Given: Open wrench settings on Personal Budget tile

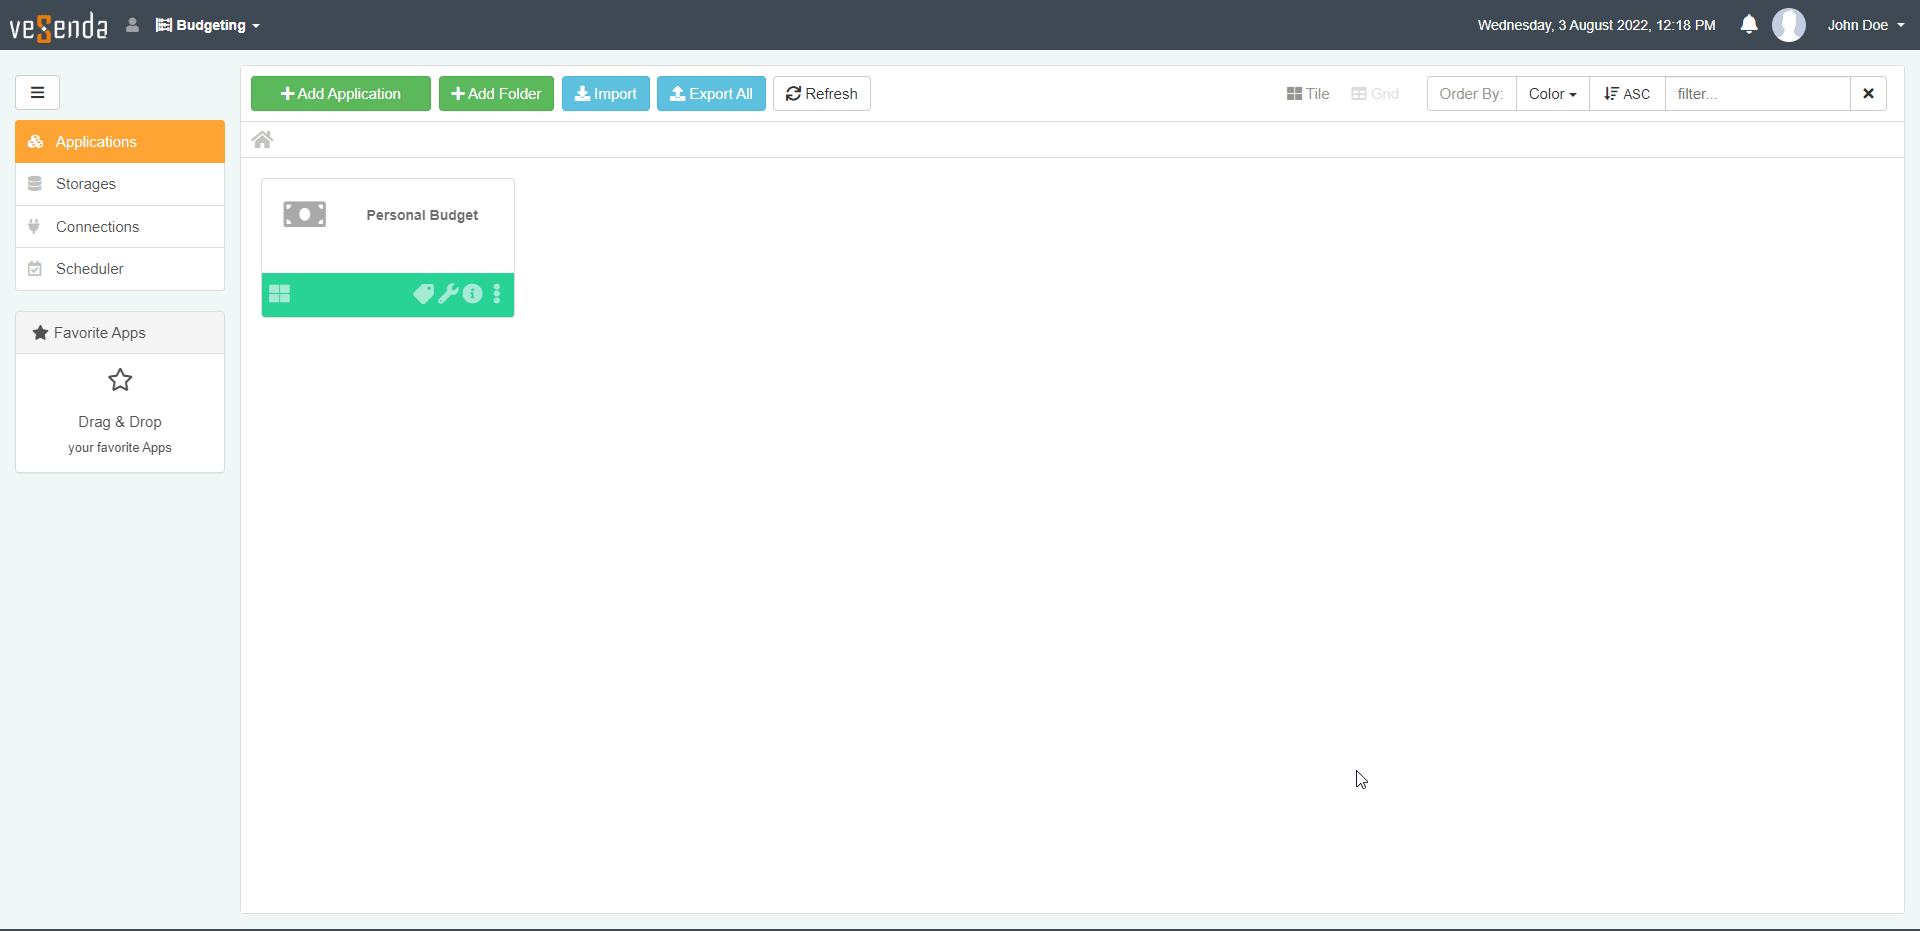Looking at the screenshot, I should point(448,294).
